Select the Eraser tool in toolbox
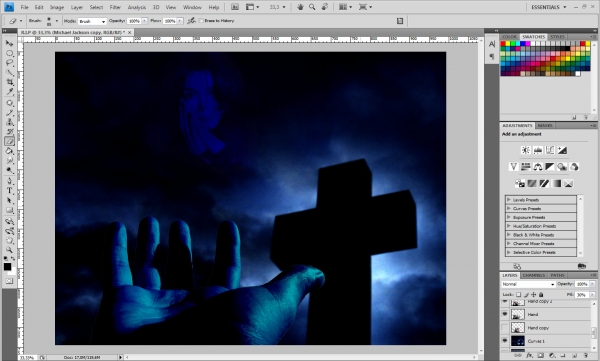The image size is (600, 361). 9,141
